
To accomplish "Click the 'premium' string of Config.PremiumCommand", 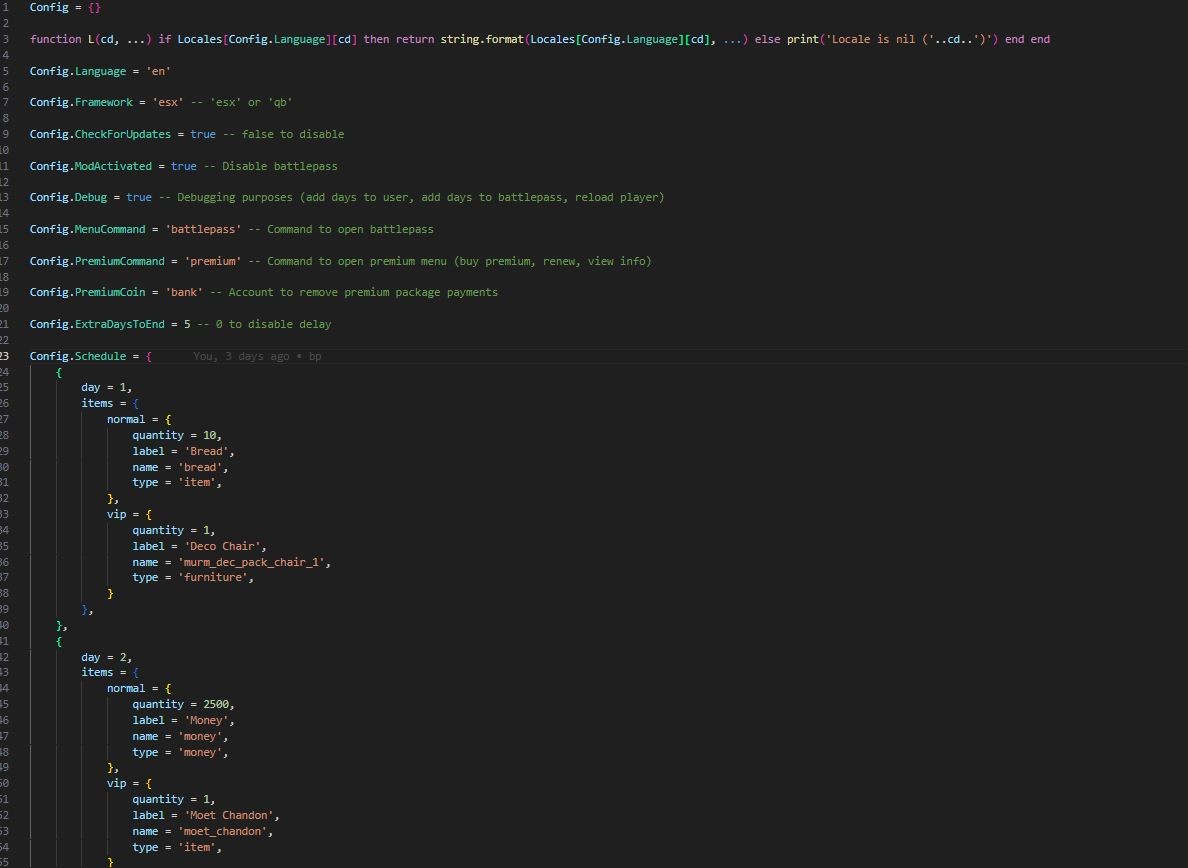I will pyautogui.click(x=213, y=261).
